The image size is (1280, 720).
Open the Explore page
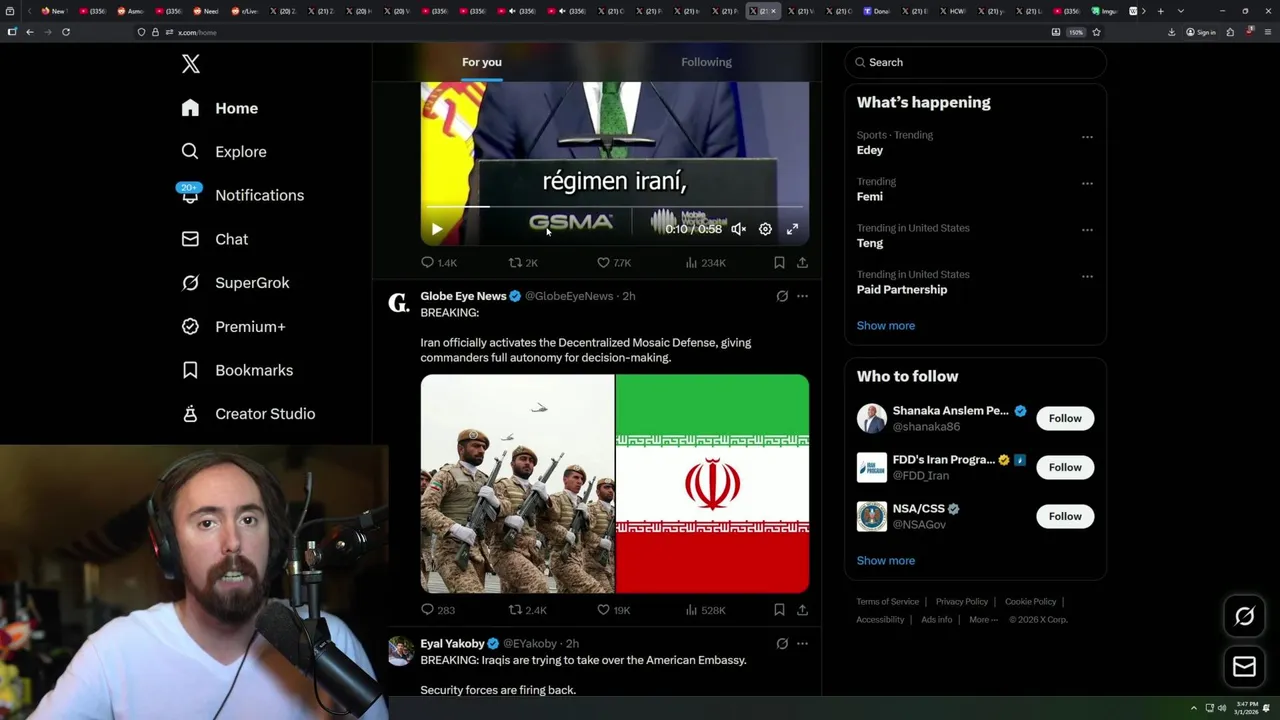pos(224,152)
